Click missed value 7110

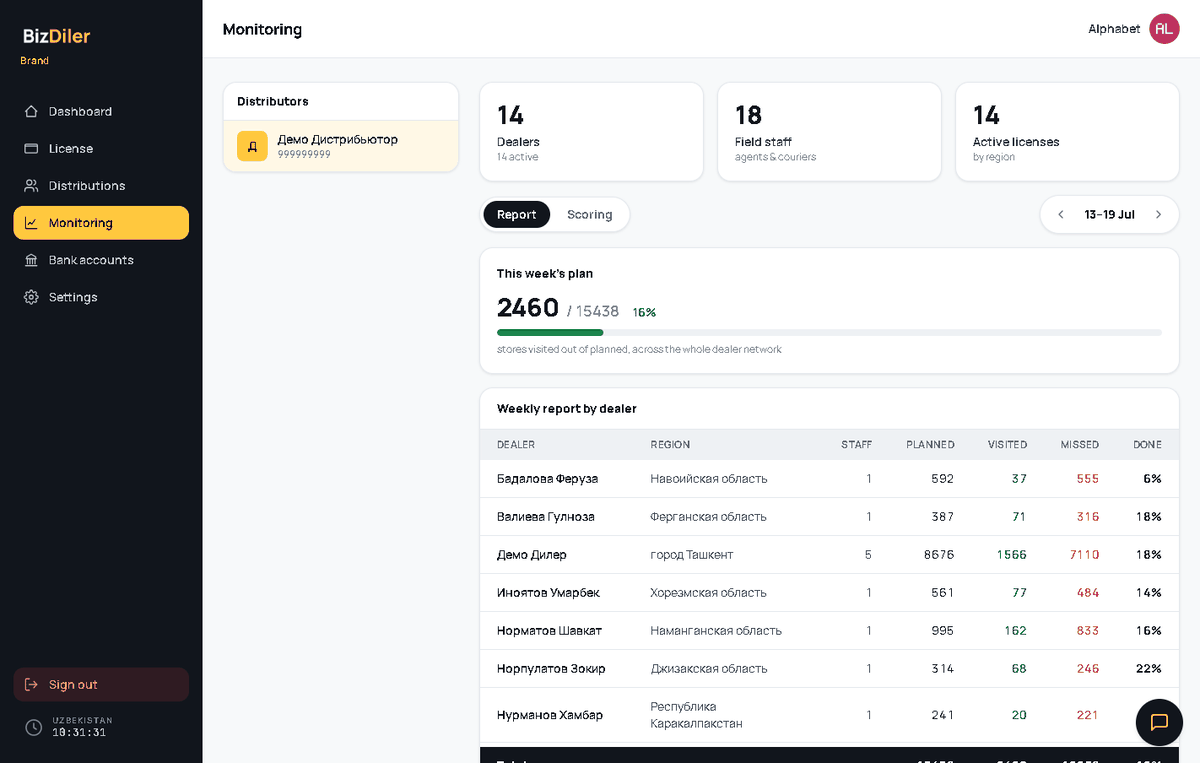pyautogui.click(x=1084, y=555)
